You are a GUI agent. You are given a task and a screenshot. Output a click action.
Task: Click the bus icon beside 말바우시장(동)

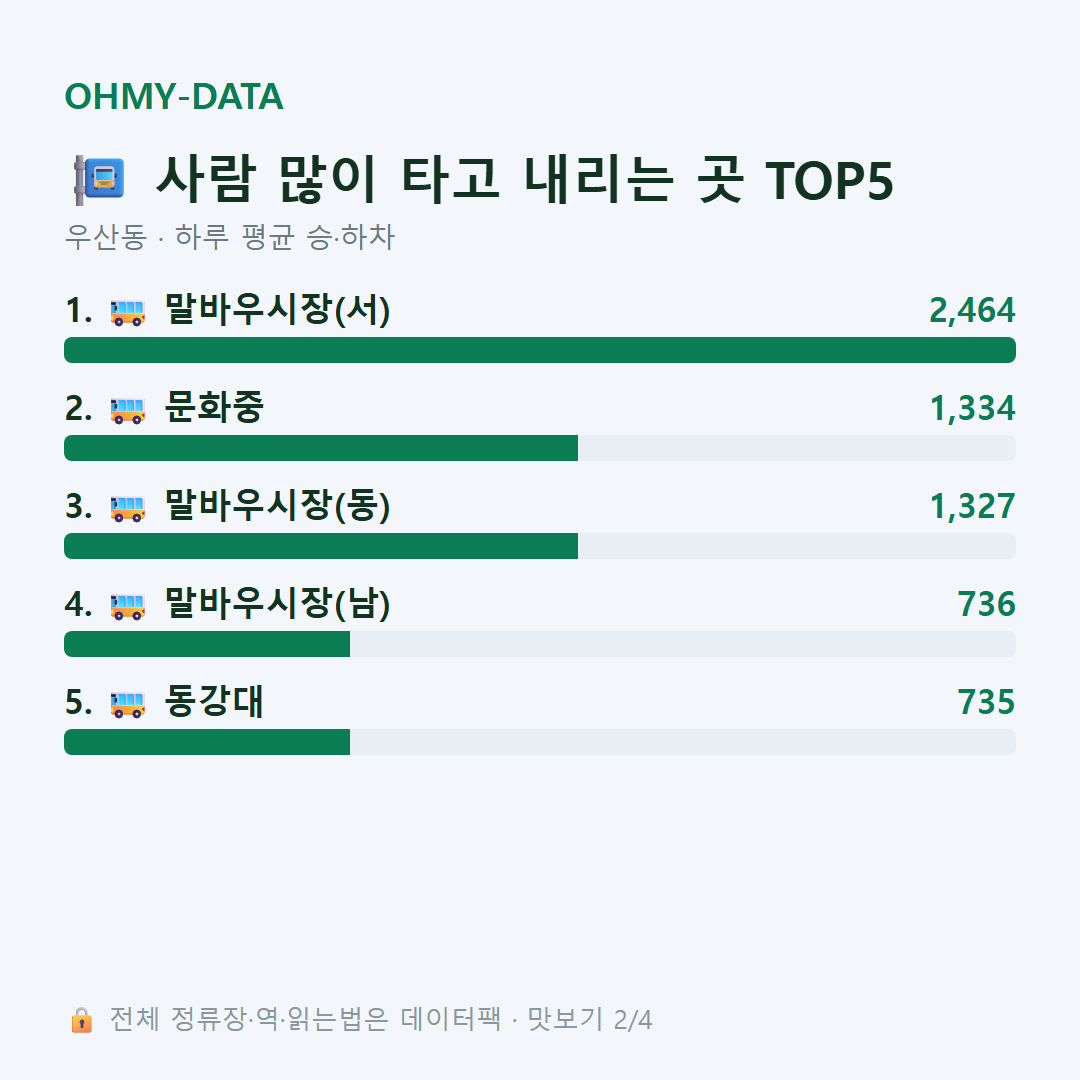tap(128, 508)
